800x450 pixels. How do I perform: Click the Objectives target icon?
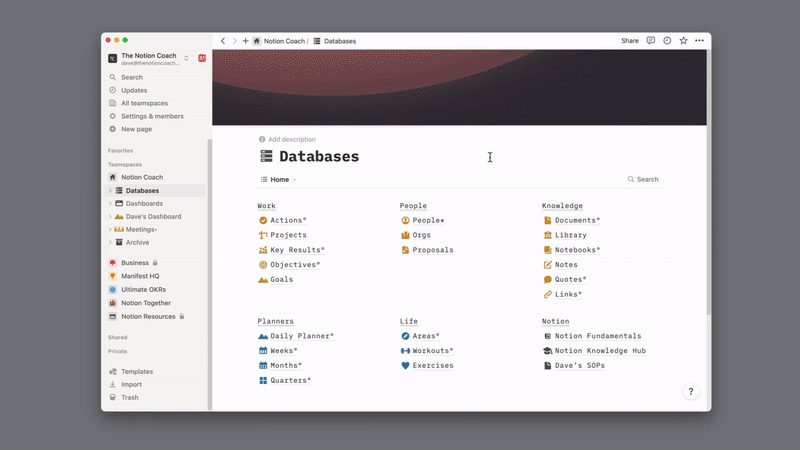[x=263, y=265]
